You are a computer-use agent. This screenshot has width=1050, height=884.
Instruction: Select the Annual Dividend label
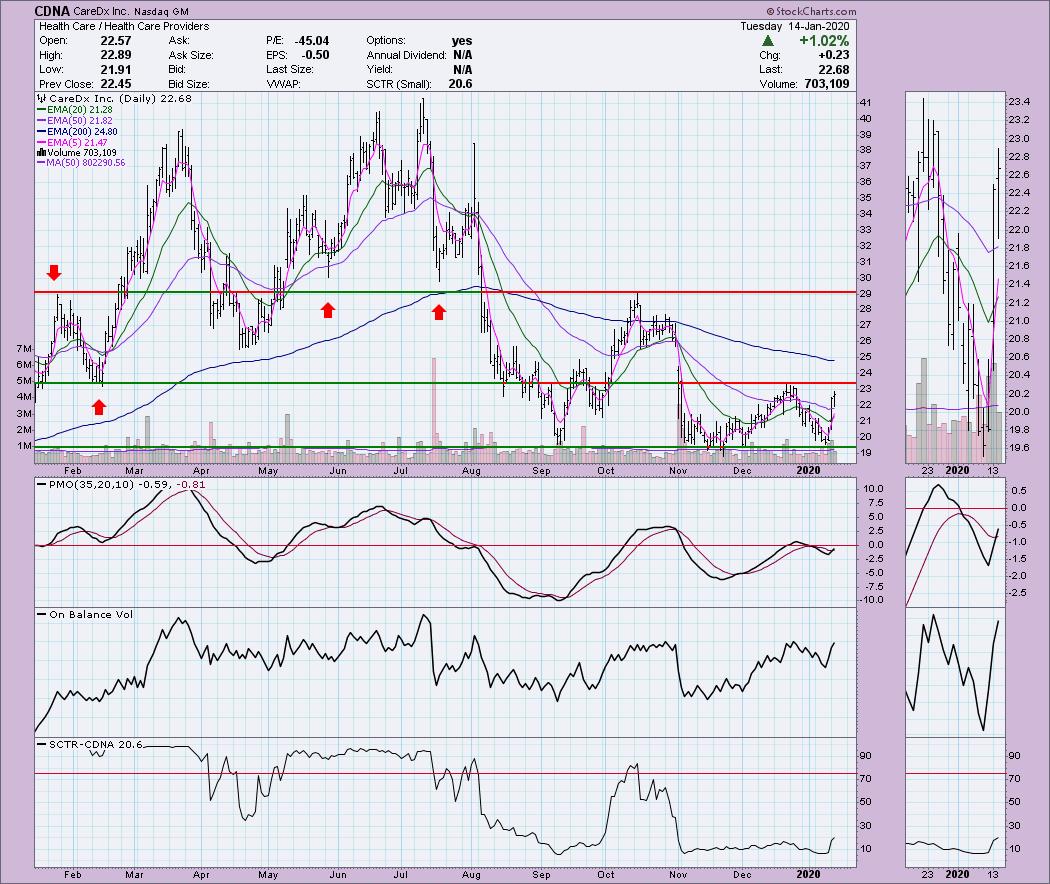tap(406, 55)
